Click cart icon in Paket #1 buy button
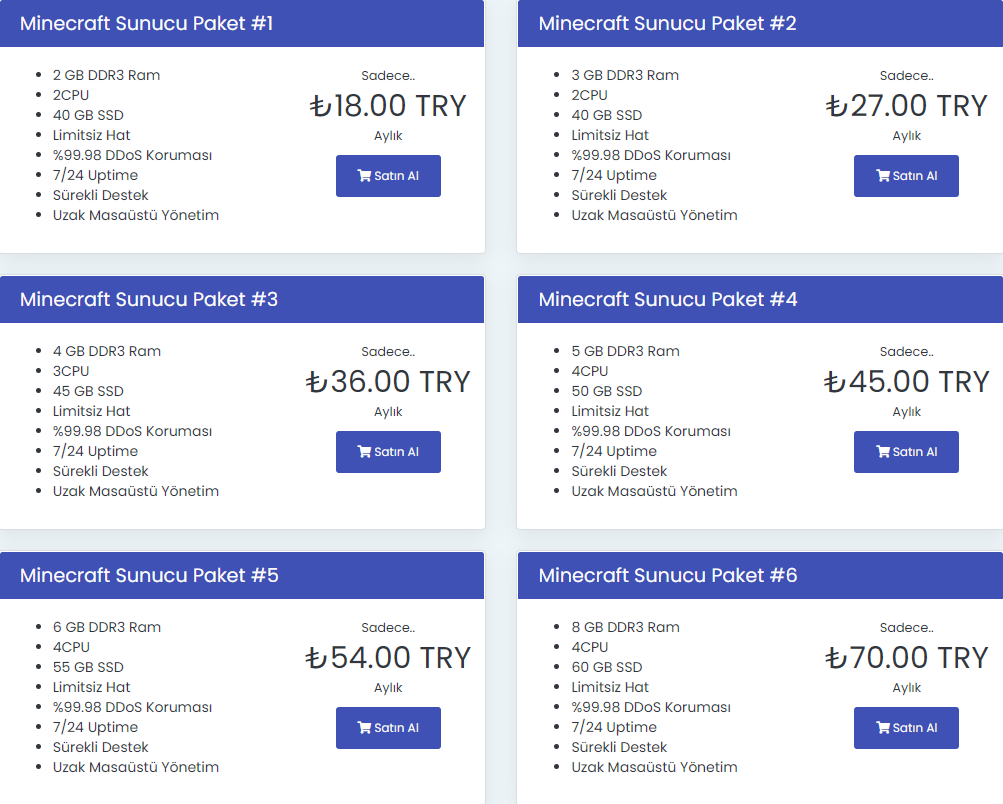Image resolution: width=1003 pixels, height=804 pixels. point(364,175)
